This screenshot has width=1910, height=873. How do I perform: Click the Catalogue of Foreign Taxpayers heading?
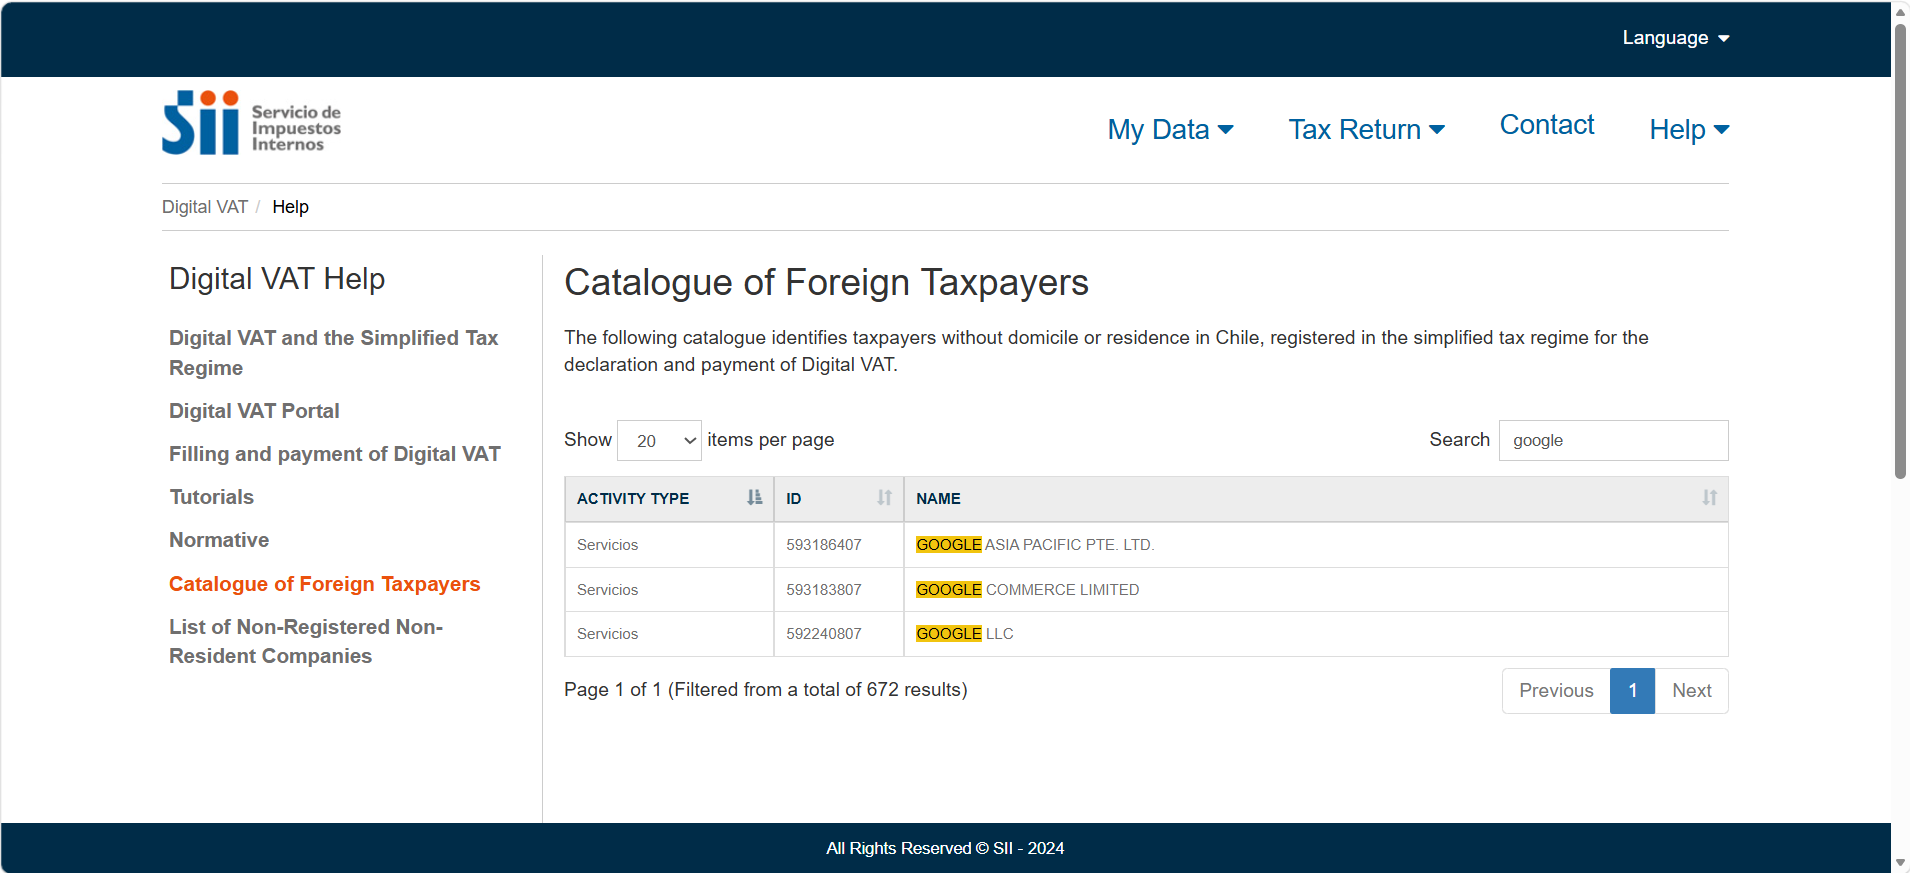(x=826, y=283)
